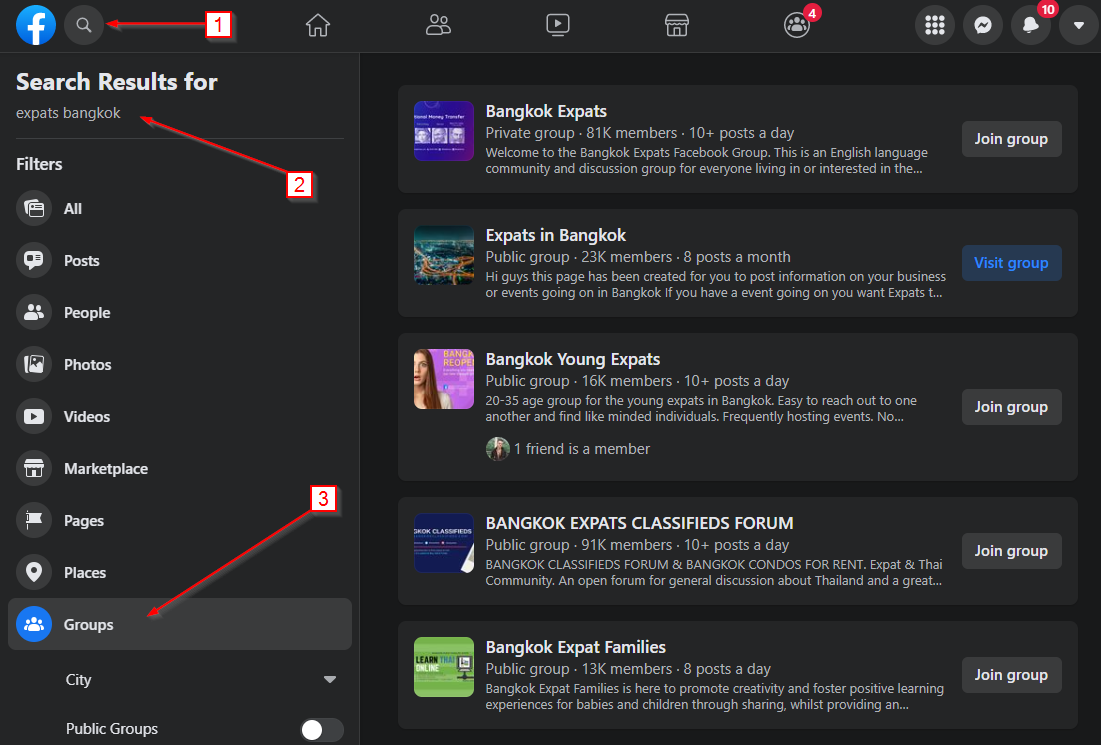Open Bangkok Young Expats group title
The height and width of the screenshot is (745, 1101).
click(573, 359)
